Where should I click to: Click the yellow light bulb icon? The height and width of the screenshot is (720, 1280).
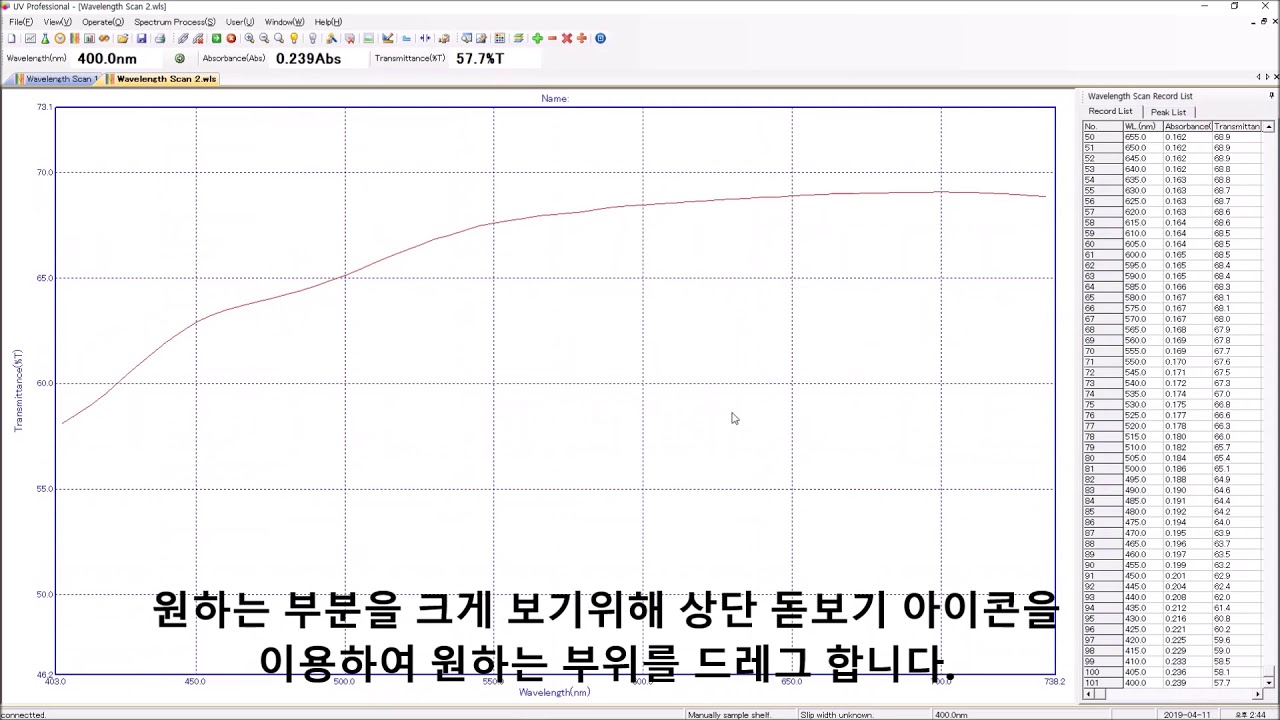[x=294, y=38]
